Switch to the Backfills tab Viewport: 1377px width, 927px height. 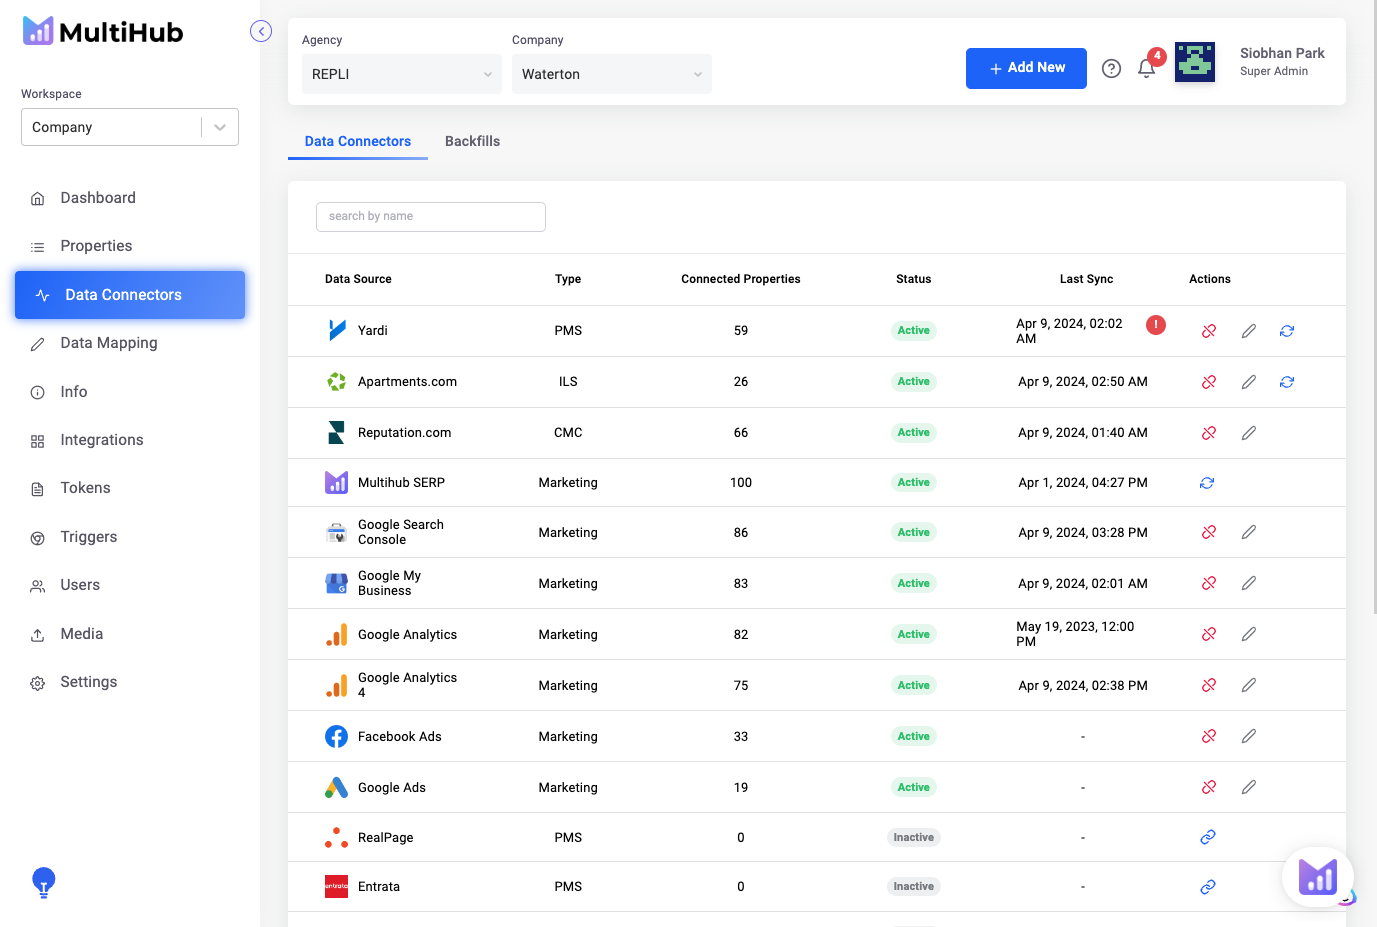click(472, 141)
